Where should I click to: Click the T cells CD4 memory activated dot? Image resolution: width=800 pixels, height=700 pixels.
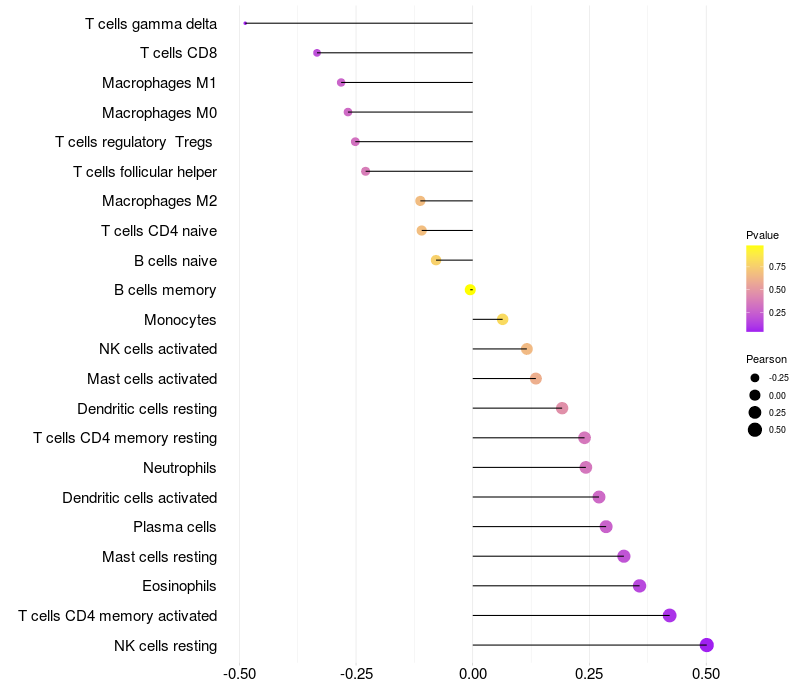tap(669, 616)
